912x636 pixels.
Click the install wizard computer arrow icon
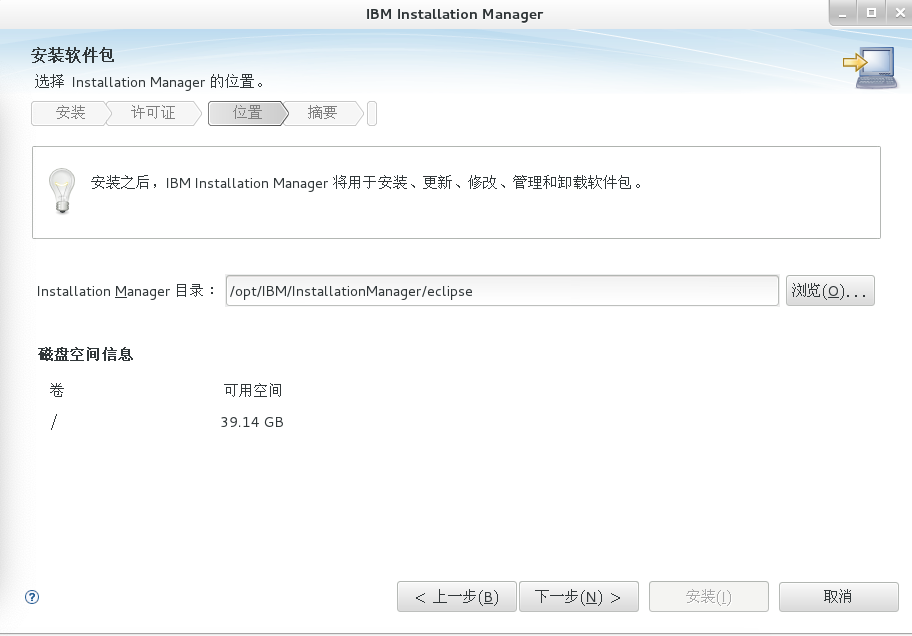click(x=870, y=67)
